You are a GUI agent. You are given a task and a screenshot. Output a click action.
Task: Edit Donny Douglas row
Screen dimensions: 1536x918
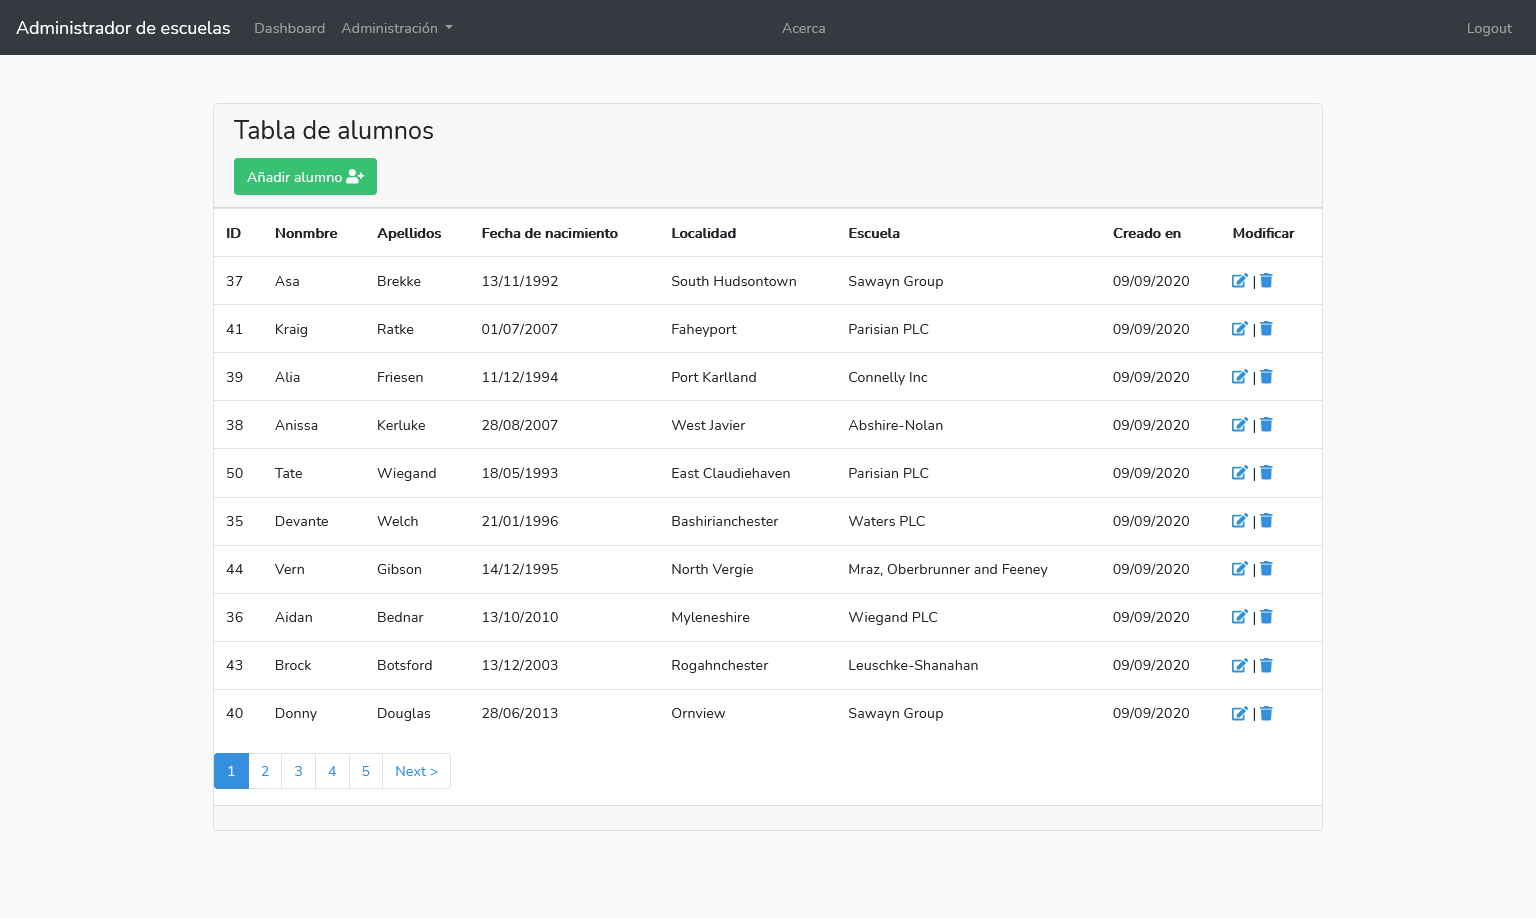(x=1240, y=713)
